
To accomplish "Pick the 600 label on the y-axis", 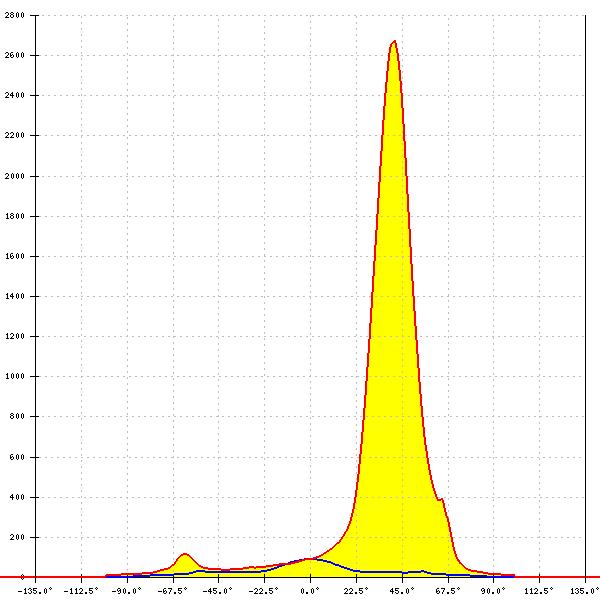I will coord(17,457).
